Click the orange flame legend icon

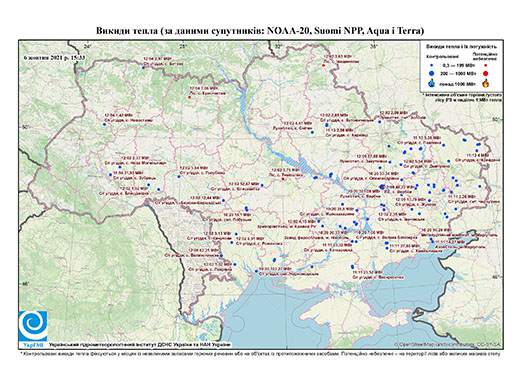(x=486, y=83)
